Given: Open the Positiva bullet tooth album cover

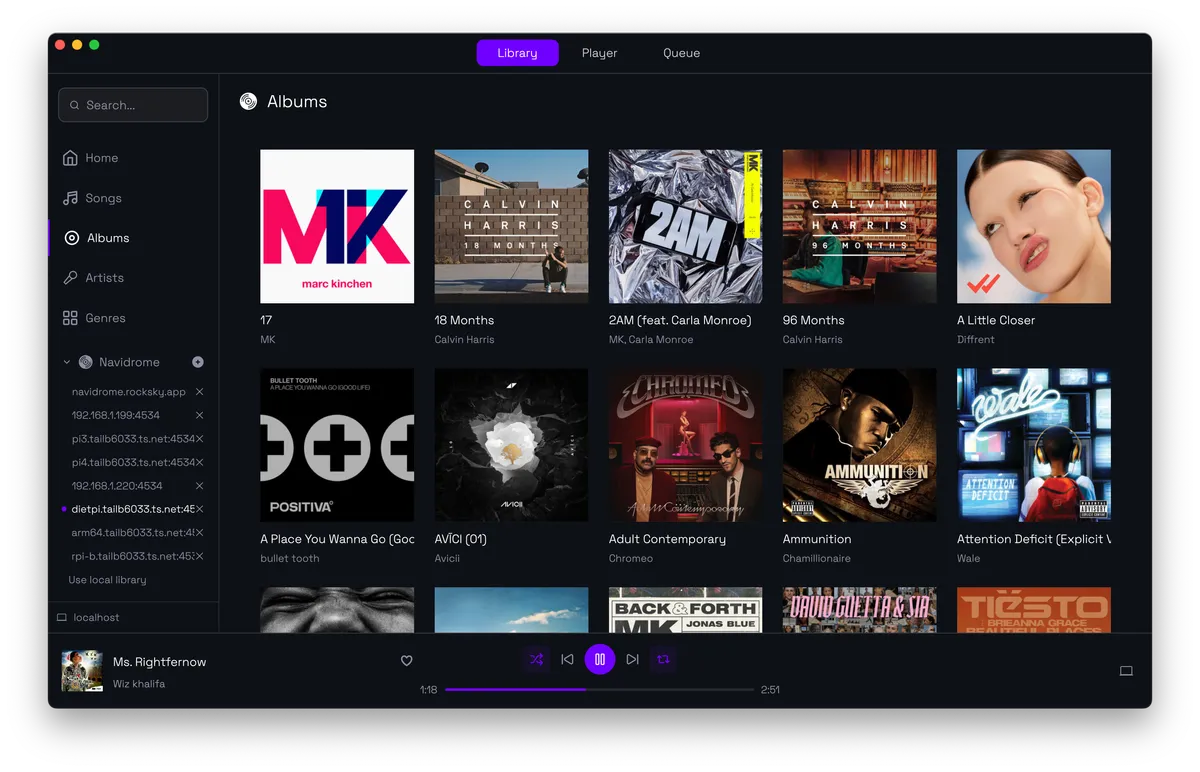Looking at the screenshot, I should 337,445.
